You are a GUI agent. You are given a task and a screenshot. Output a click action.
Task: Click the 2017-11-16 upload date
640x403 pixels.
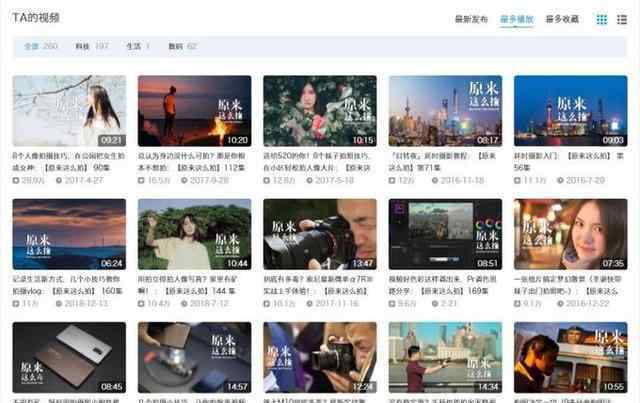point(338,303)
